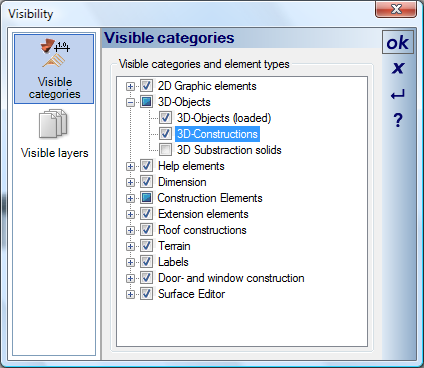Expand the Roof constructions node
This screenshot has height=368, width=424.
pyautogui.click(x=130, y=230)
